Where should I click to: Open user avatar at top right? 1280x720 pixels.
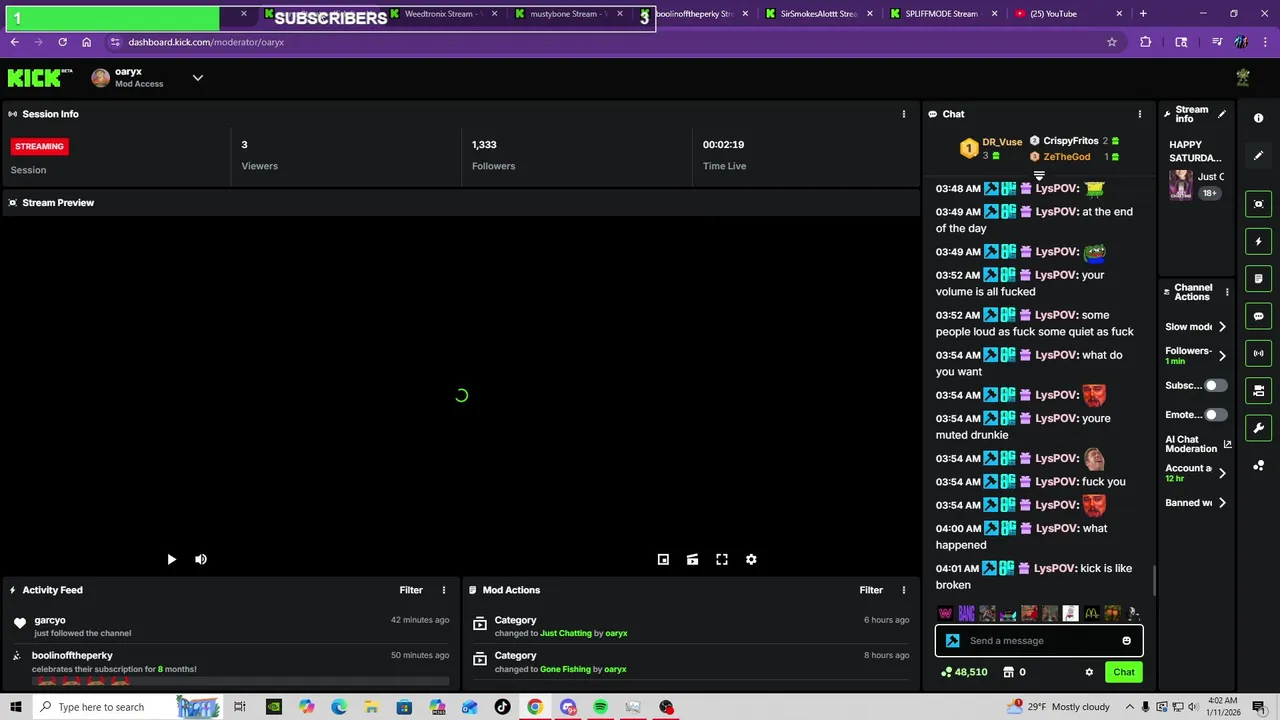[x=1243, y=78]
